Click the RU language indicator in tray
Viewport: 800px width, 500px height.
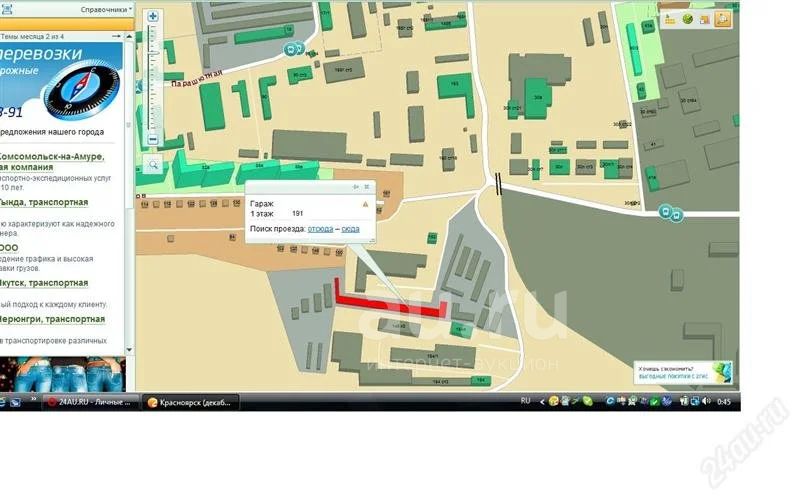525,401
